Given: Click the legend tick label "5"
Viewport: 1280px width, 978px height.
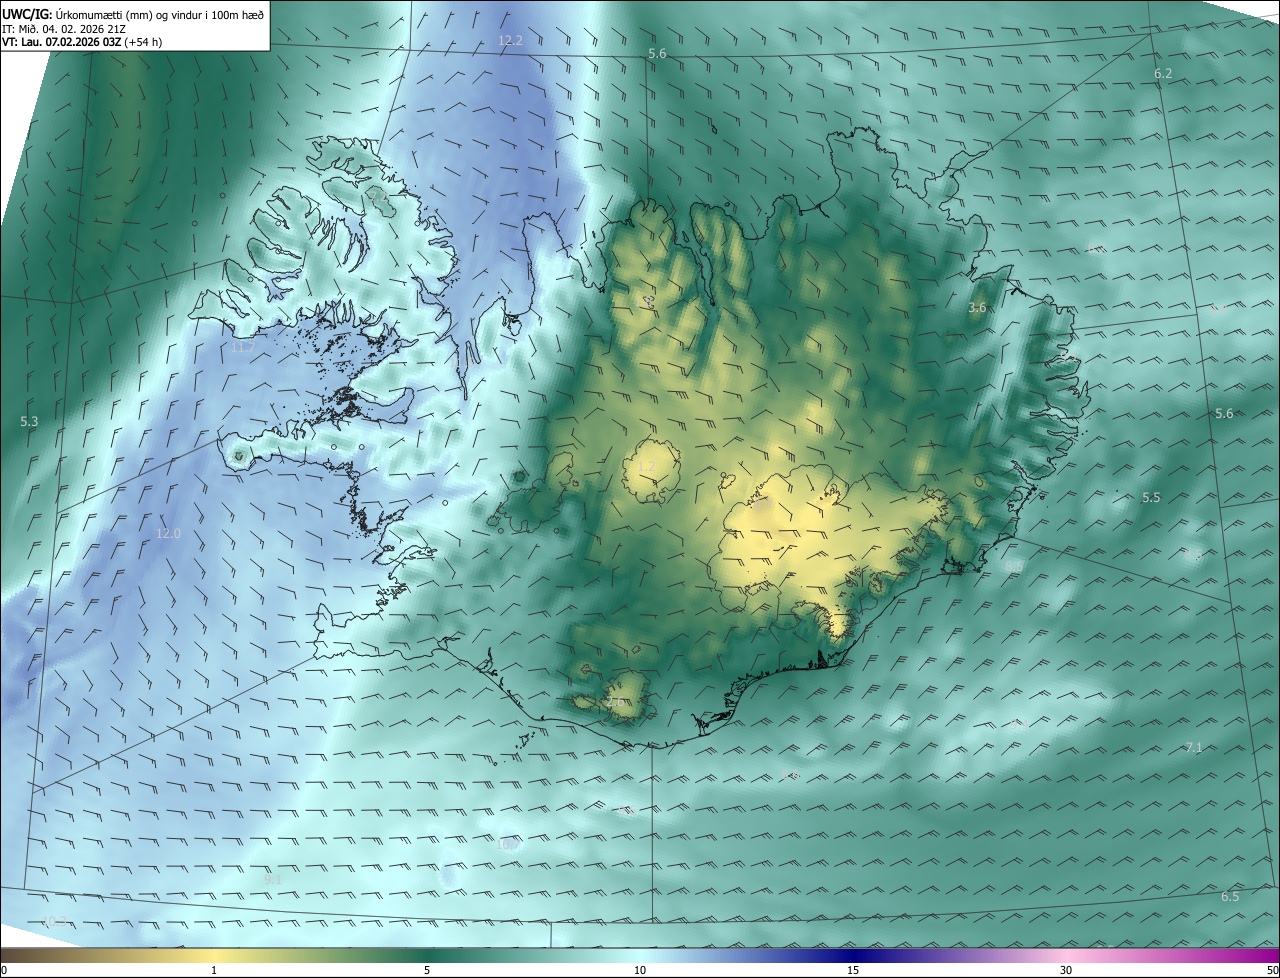Looking at the screenshot, I should pos(427,970).
